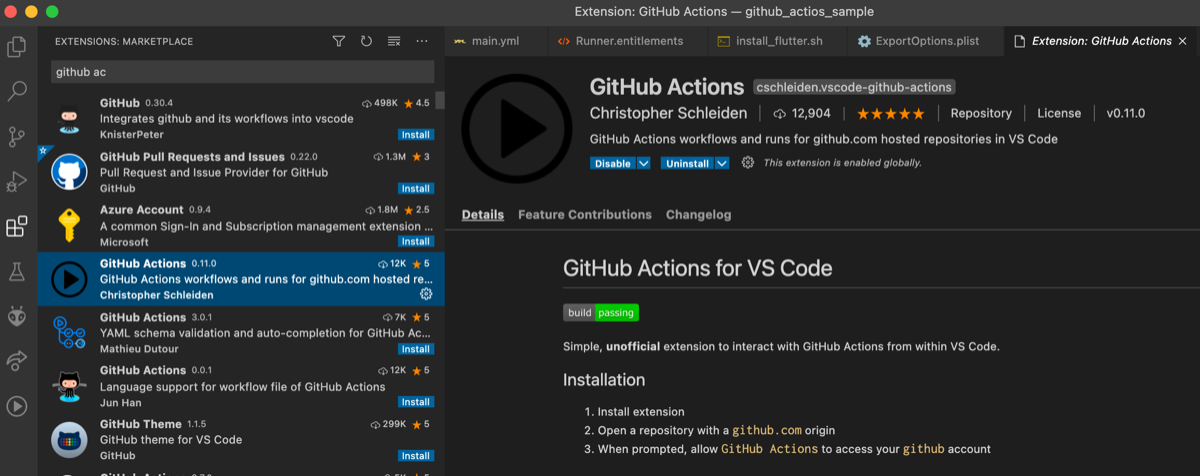Open Views and More Actions ellipsis menu
The image size is (1200, 476).
click(x=422, y=41)
